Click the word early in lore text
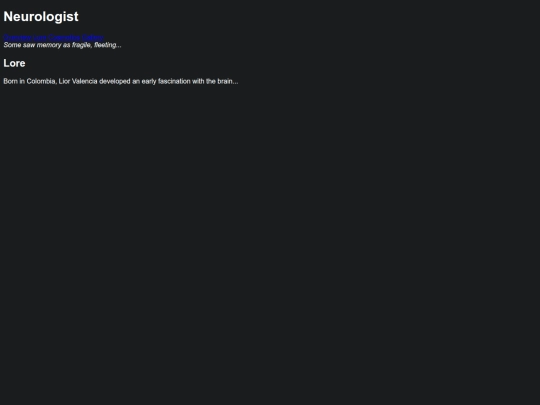The image size is (540, 405). tap(149, 81)
